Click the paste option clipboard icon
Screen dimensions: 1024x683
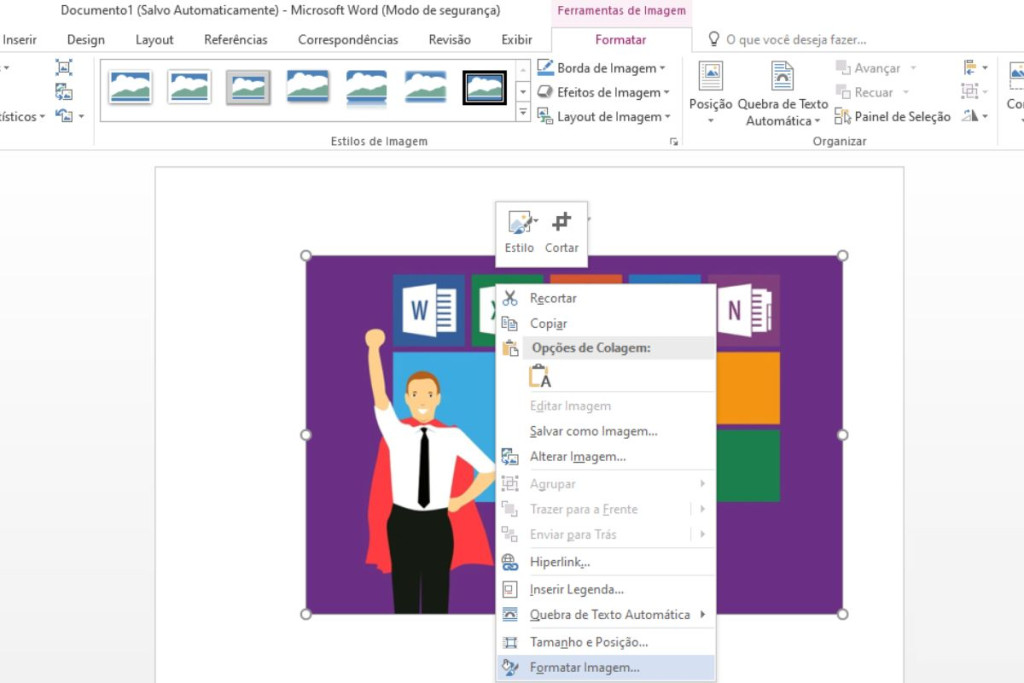(x=540, y=376)
